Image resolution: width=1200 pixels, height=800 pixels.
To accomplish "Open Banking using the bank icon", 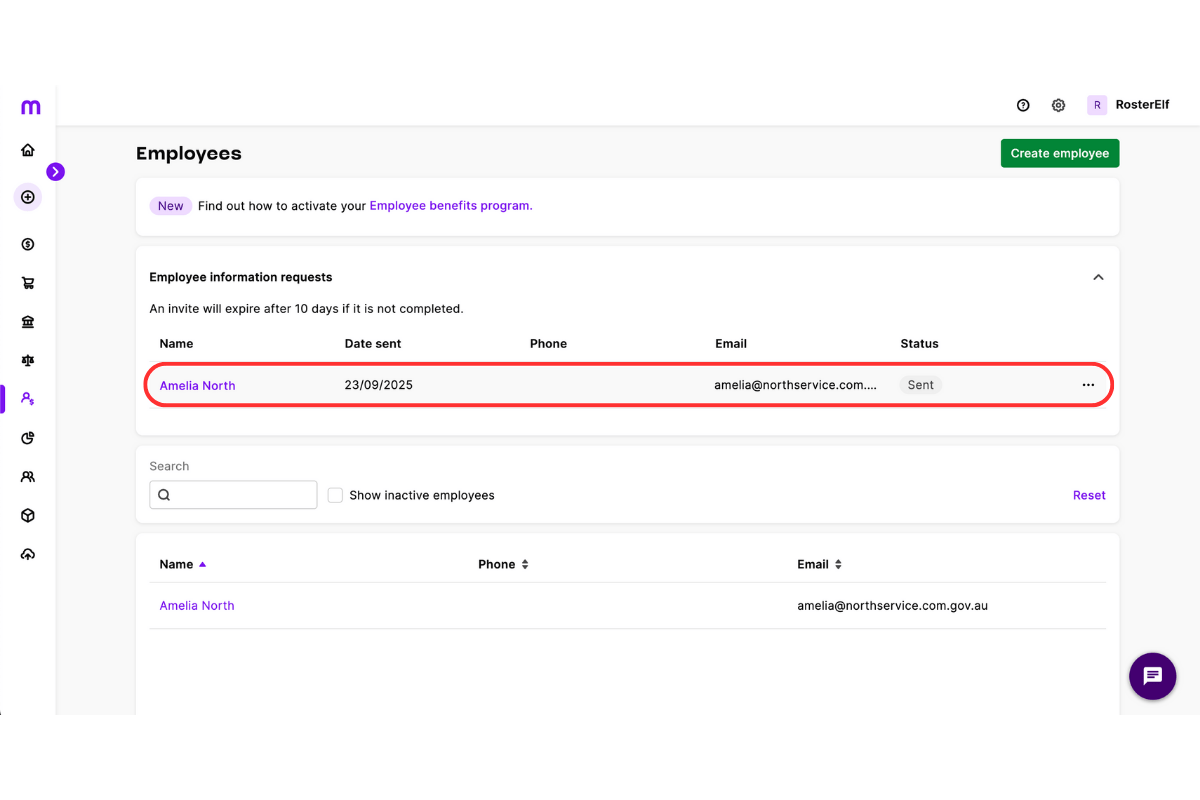I will pos(28,321).
